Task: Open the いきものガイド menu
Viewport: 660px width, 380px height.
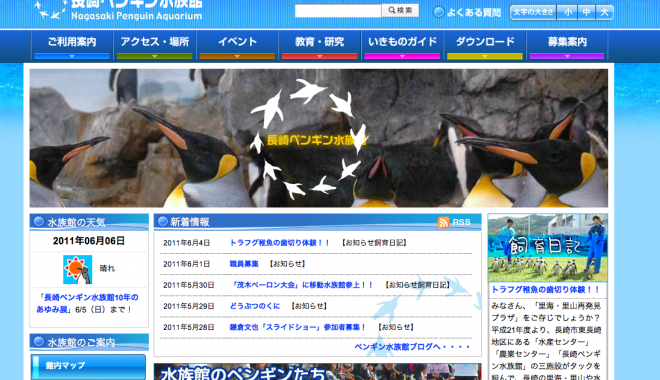Action: [402, 45]
